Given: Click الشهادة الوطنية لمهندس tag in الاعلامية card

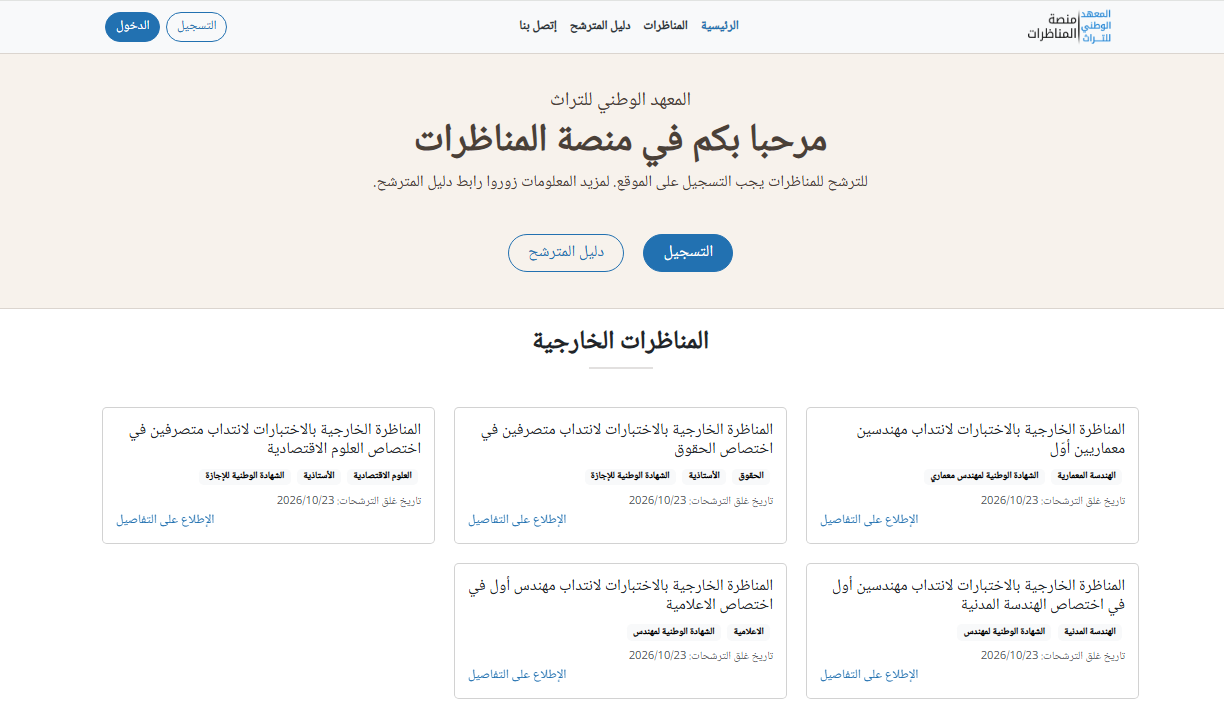Looking at the screenshot, I should pos(674,632).
